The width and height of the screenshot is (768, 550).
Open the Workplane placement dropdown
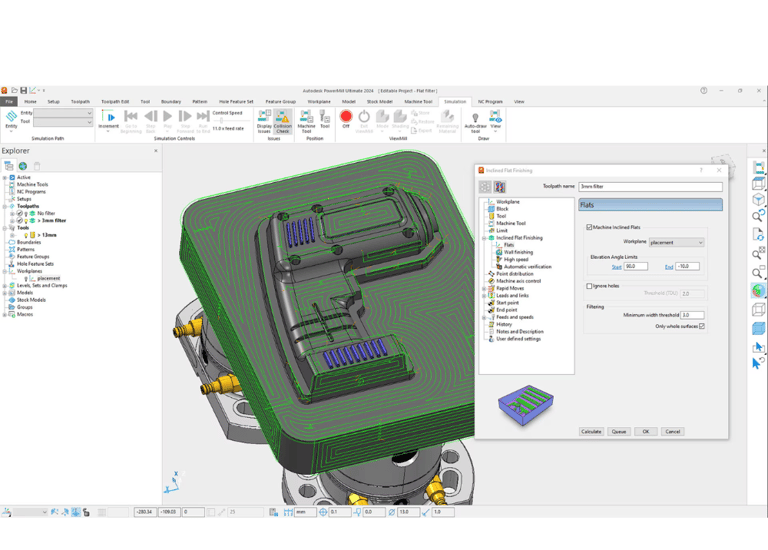pos(676,242)
